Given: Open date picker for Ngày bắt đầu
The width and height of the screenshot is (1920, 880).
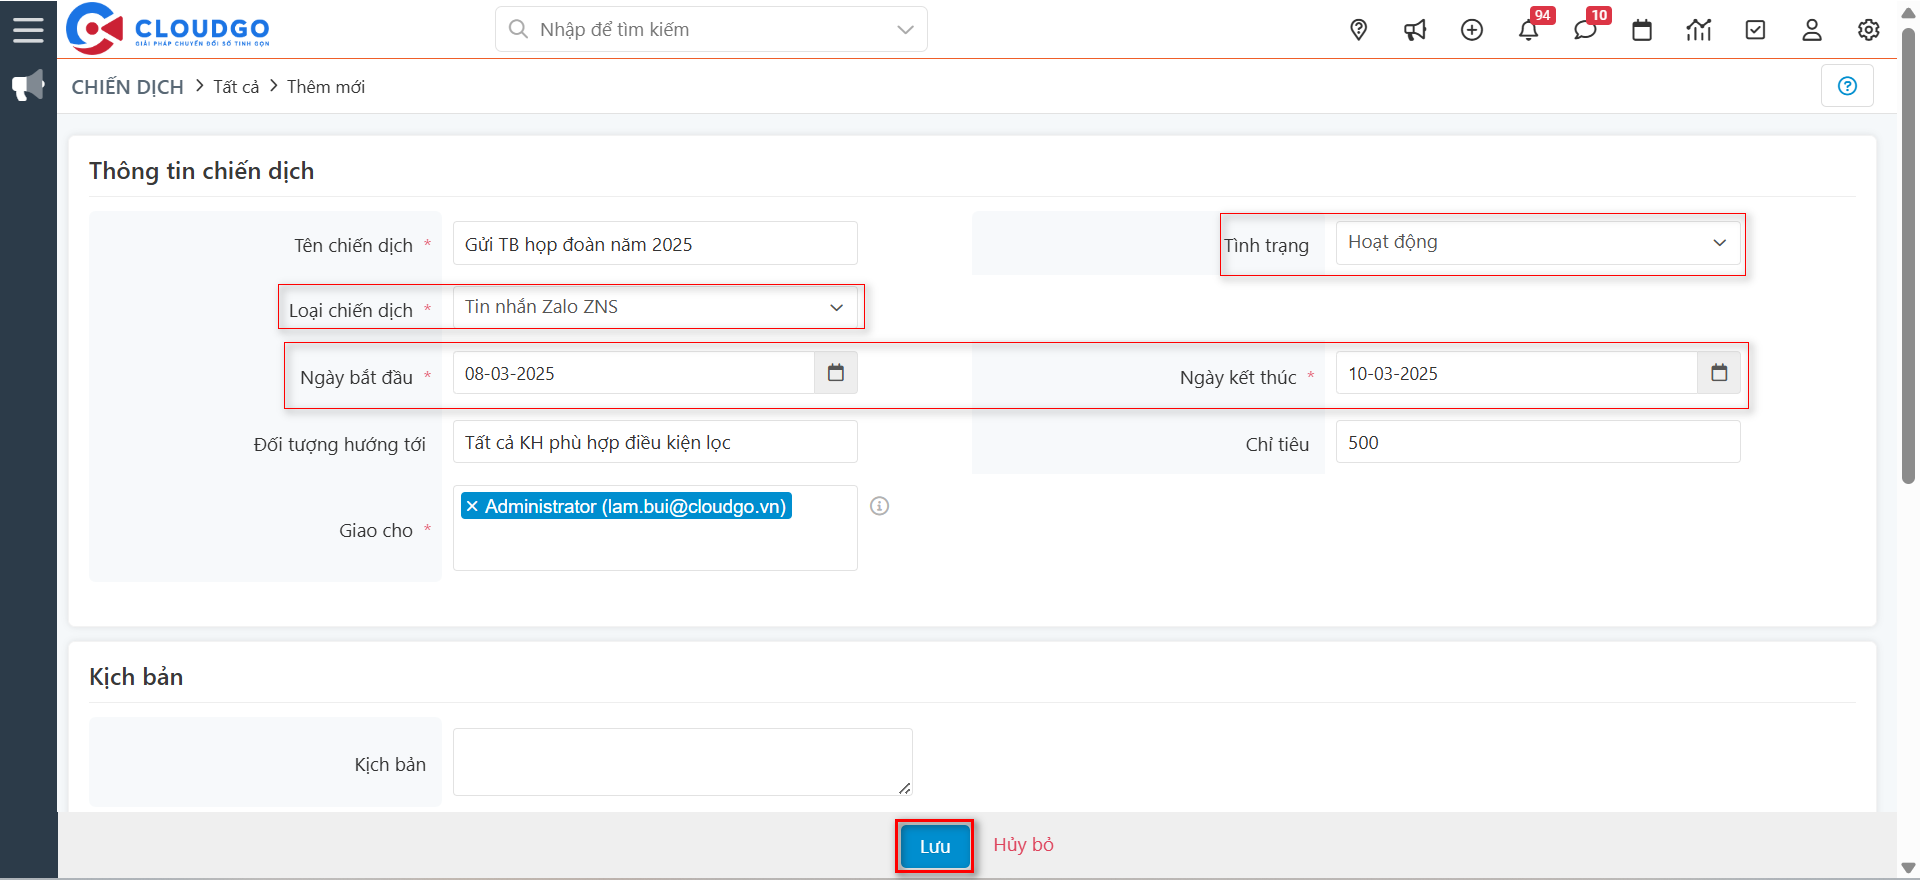Looking at the screenshot, I should pyautogui.click(x=836, y=373).
